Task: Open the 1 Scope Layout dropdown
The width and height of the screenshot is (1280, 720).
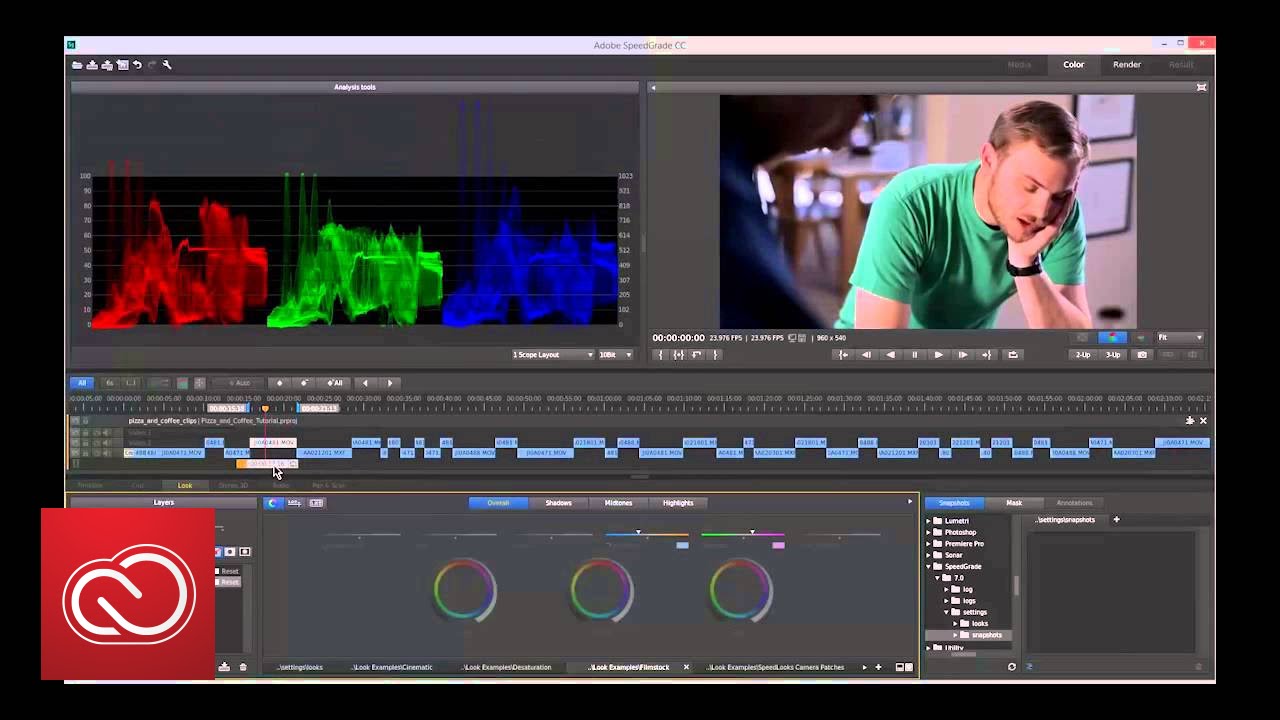Action: coord(553,355)
